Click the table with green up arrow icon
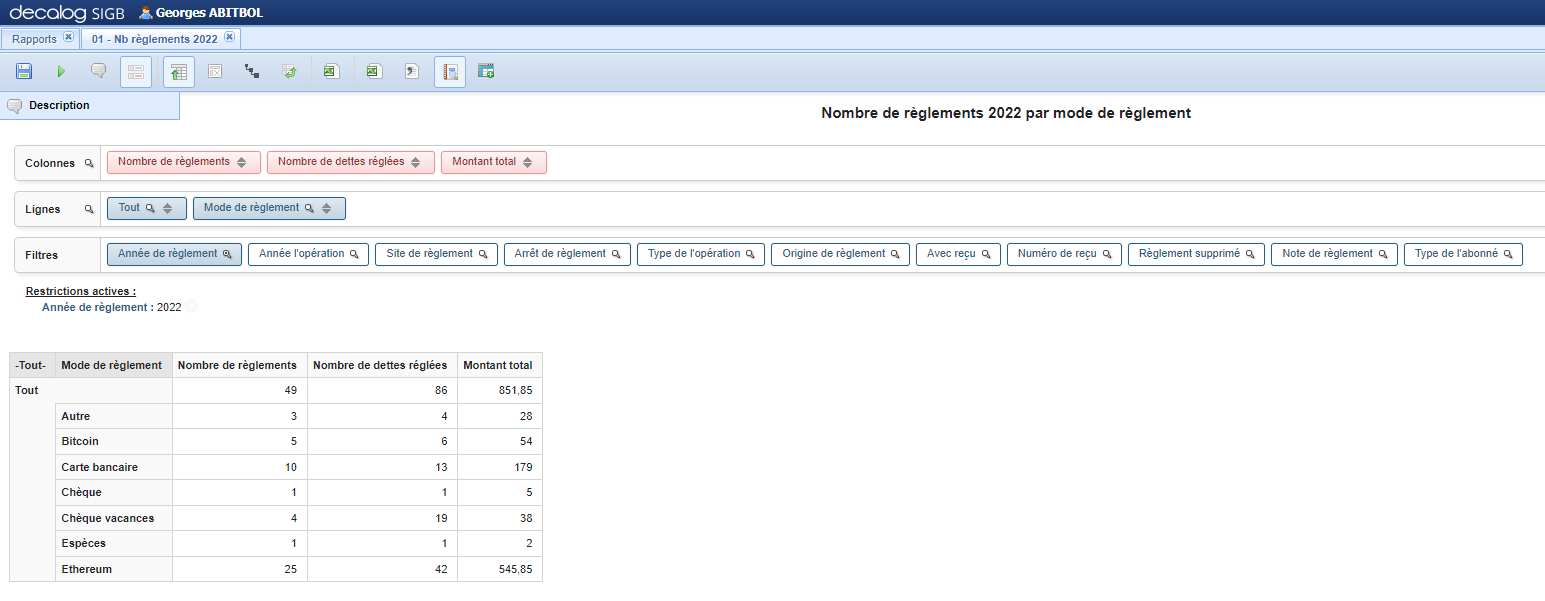The width and height of the screenshot is (1545, 601). (x=179, y=72)
